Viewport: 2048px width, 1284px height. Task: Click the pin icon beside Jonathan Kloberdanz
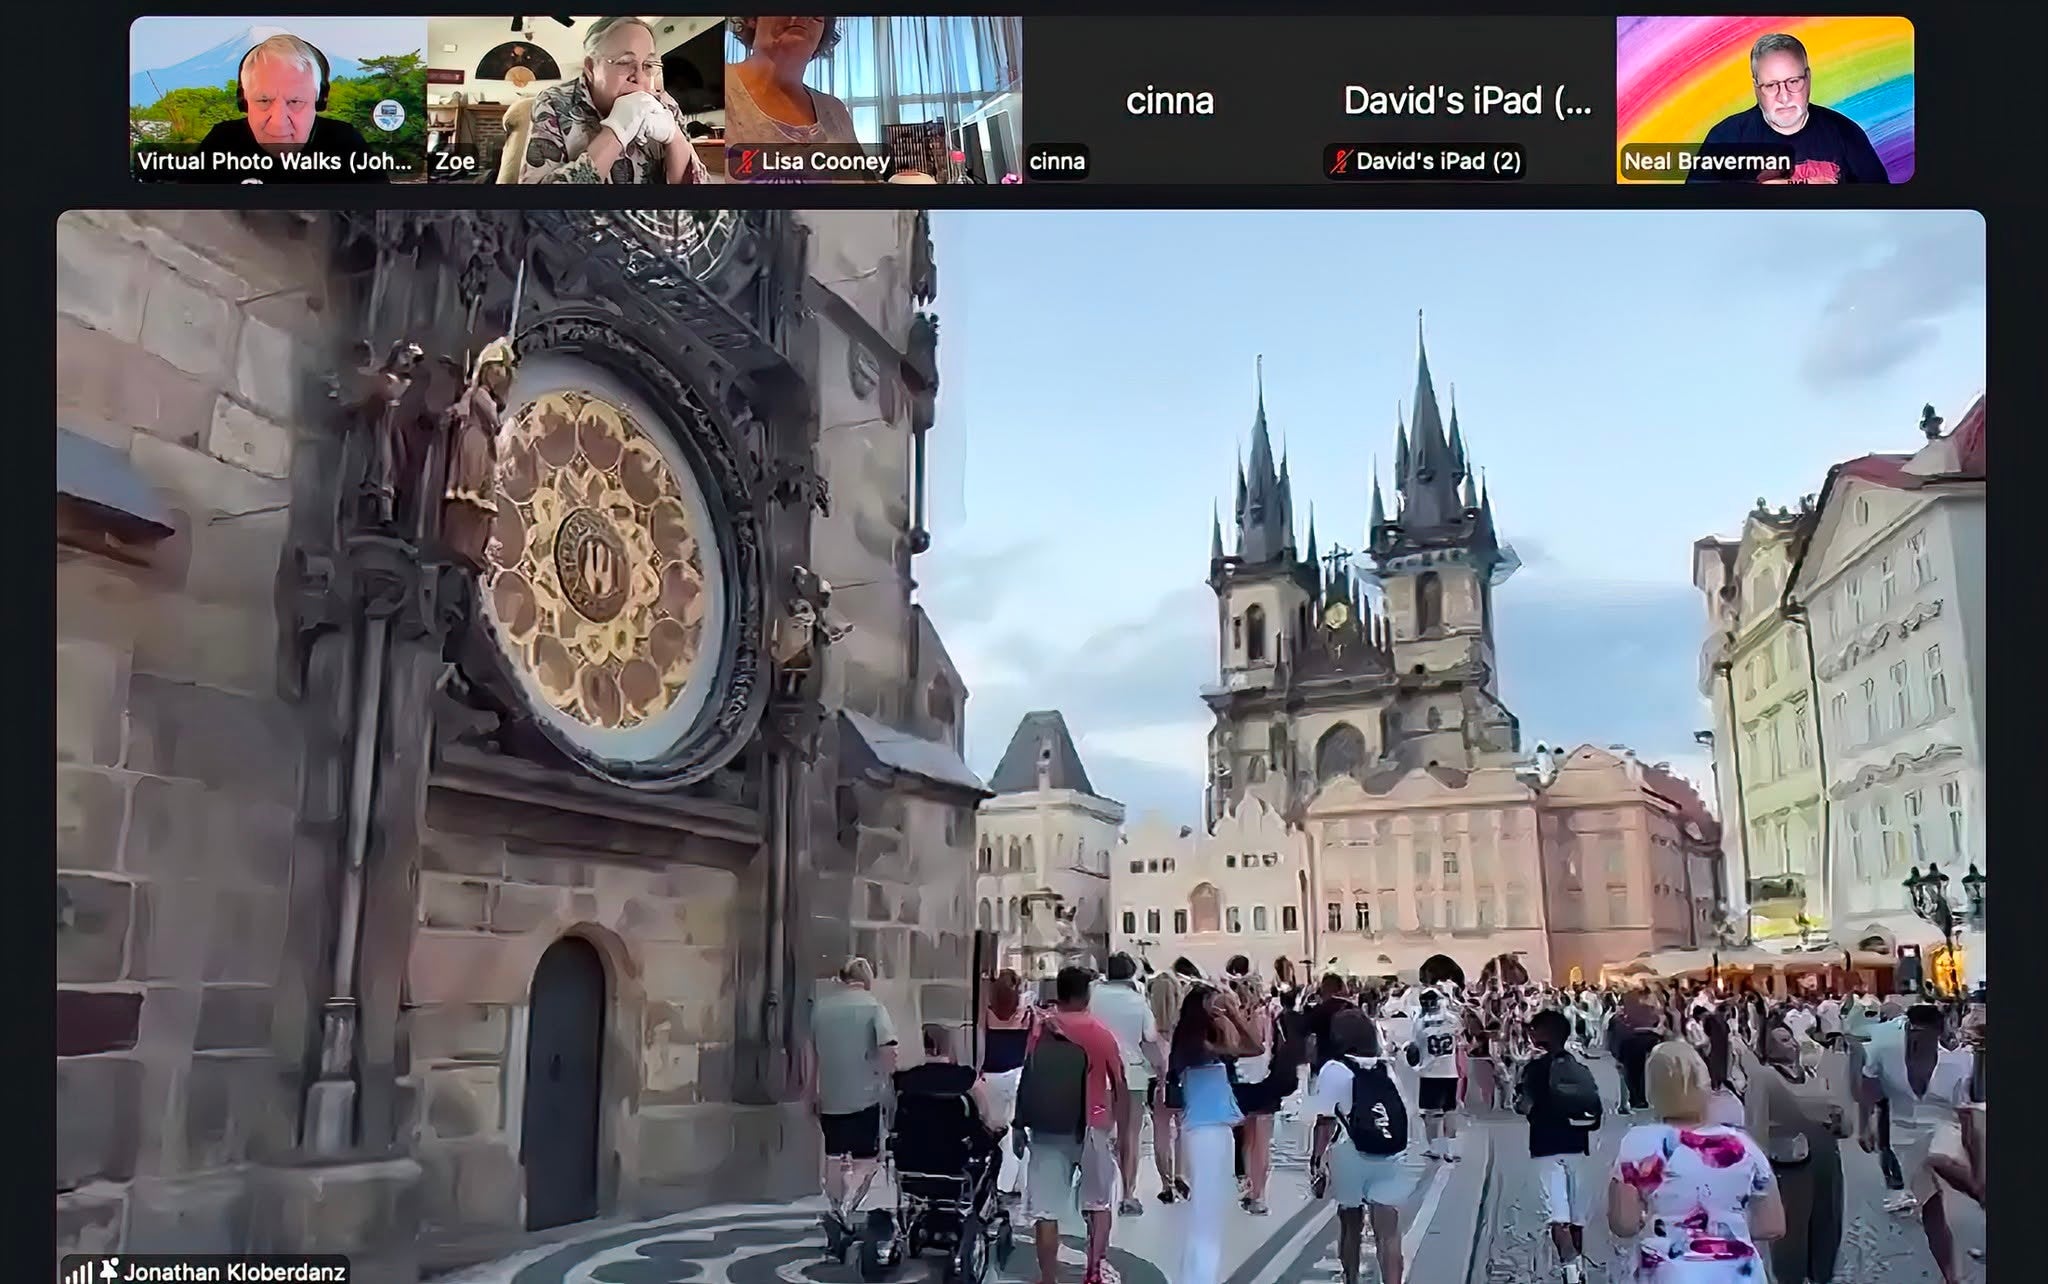coord(109,1270)
